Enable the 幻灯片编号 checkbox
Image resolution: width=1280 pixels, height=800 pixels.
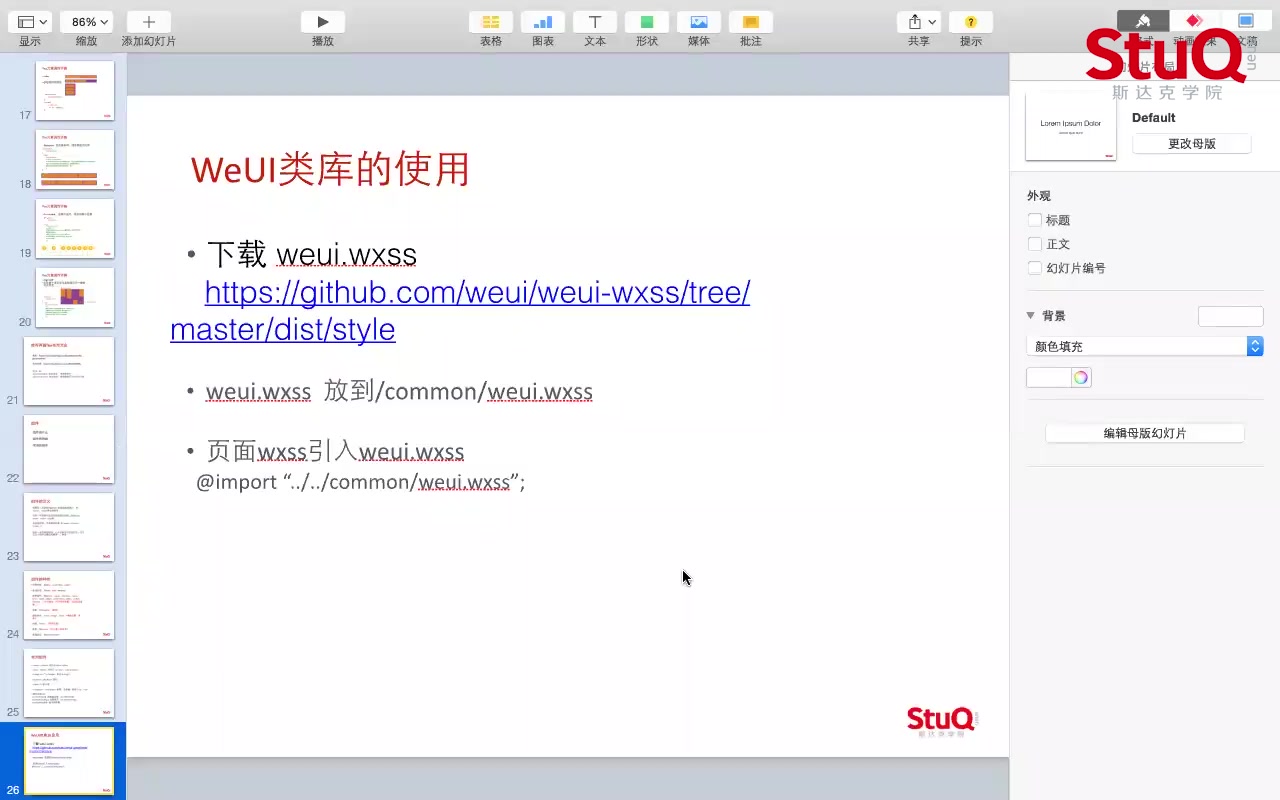tap(1035, 268)
